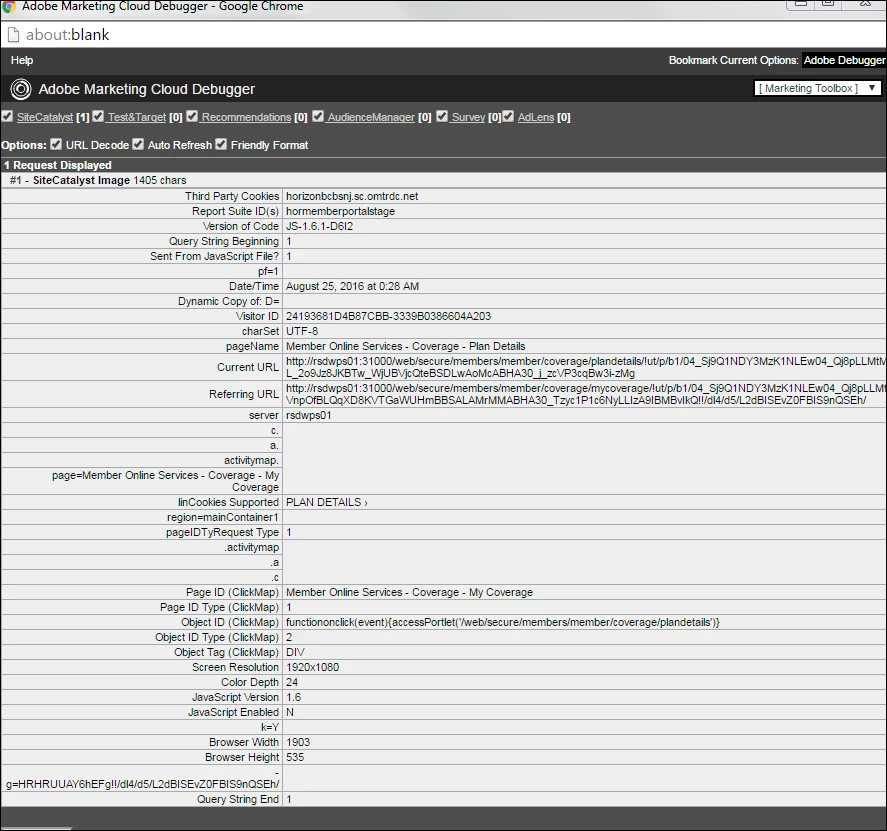Click the Color Depth value 24
This screenshot has height=831, width=887.
pos(292,682)
